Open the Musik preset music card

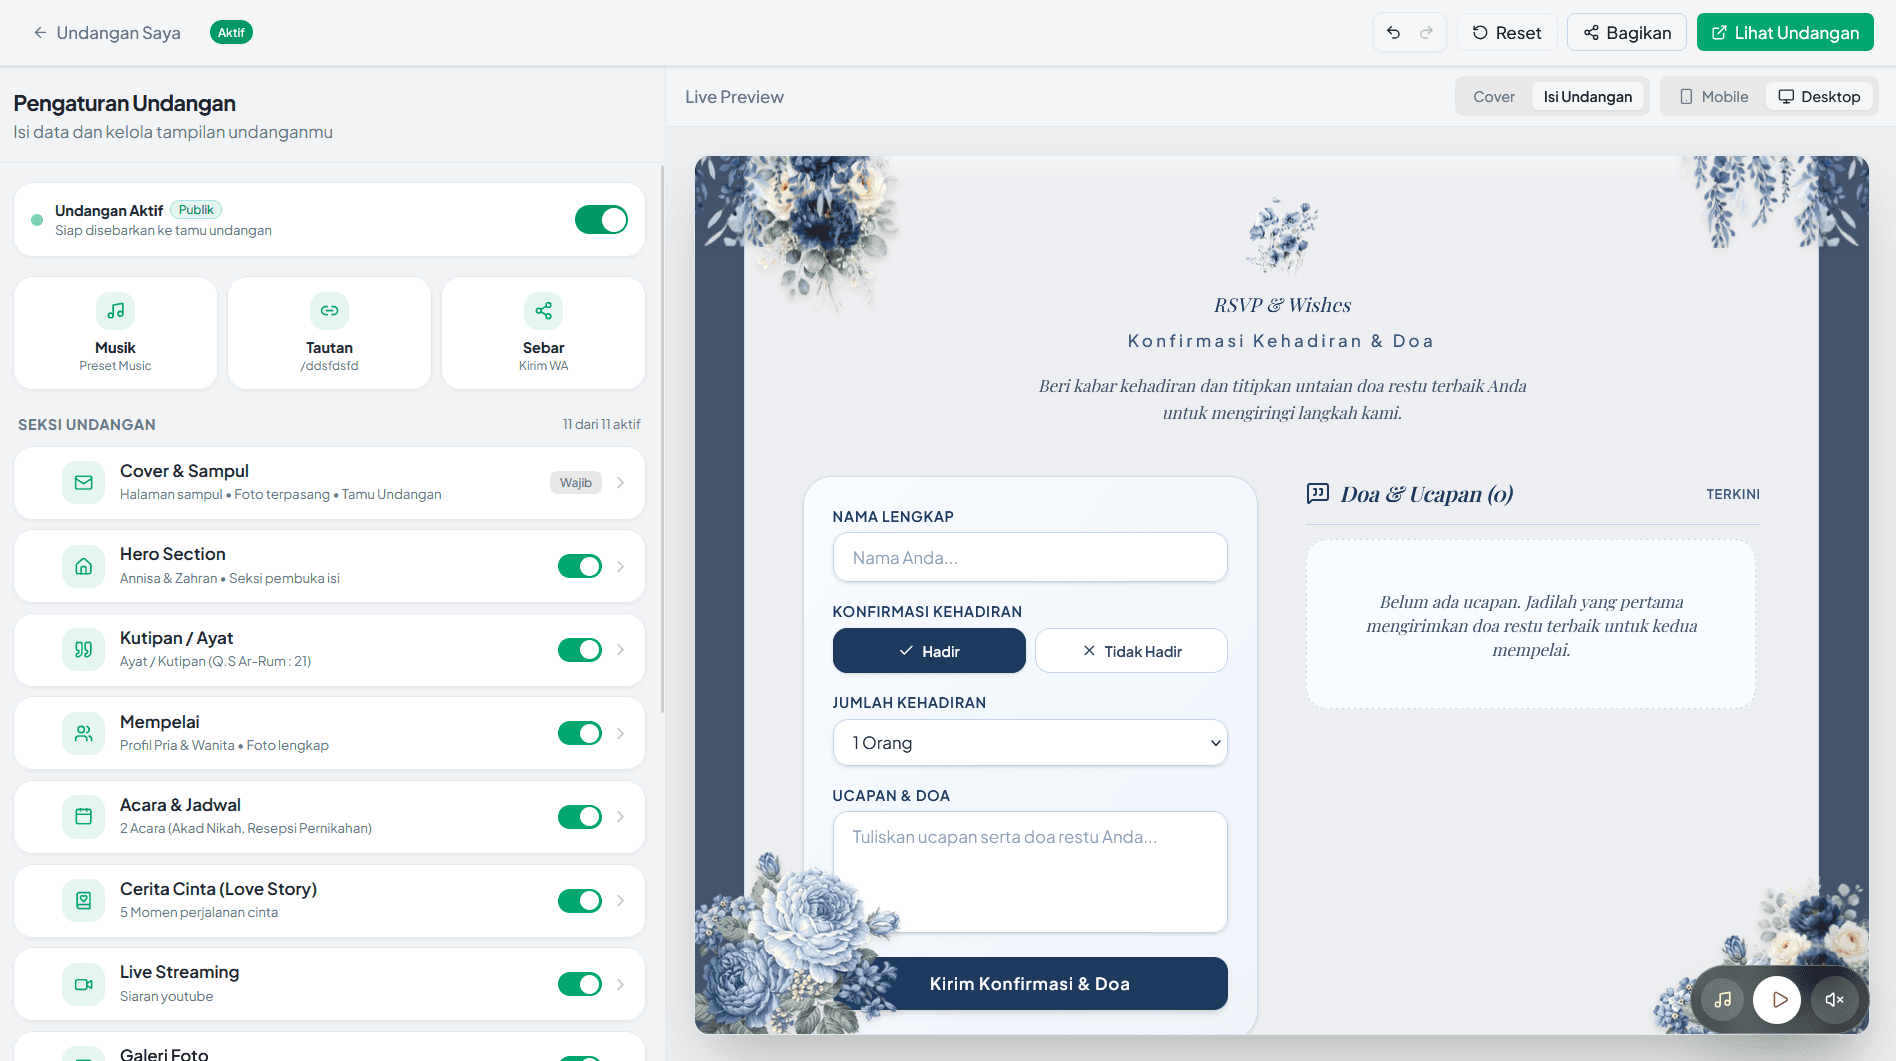tap(115, 333)
